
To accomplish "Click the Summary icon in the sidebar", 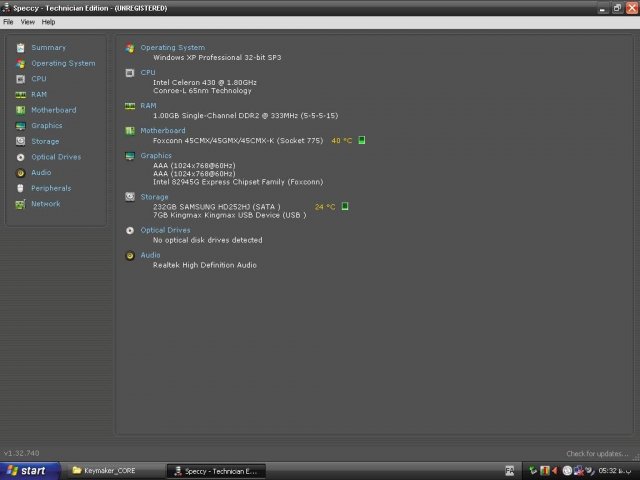I will point(20,47).
